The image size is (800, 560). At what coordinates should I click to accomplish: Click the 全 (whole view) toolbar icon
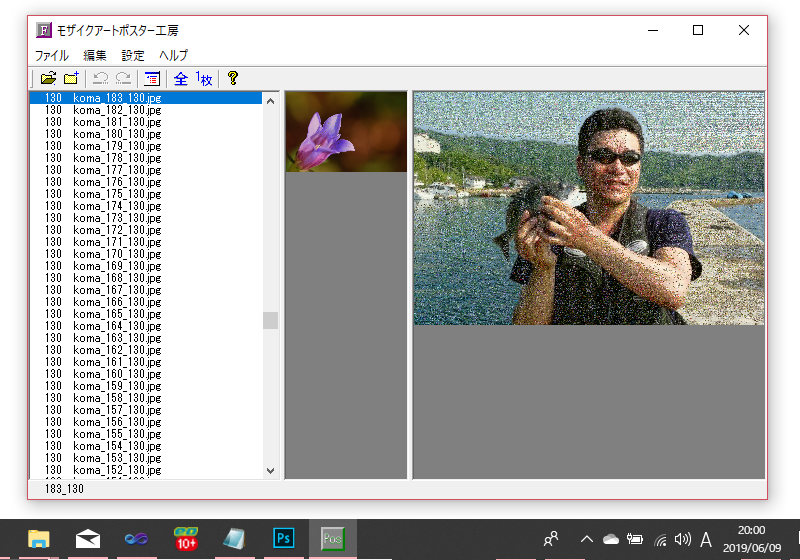click(181, 78)
